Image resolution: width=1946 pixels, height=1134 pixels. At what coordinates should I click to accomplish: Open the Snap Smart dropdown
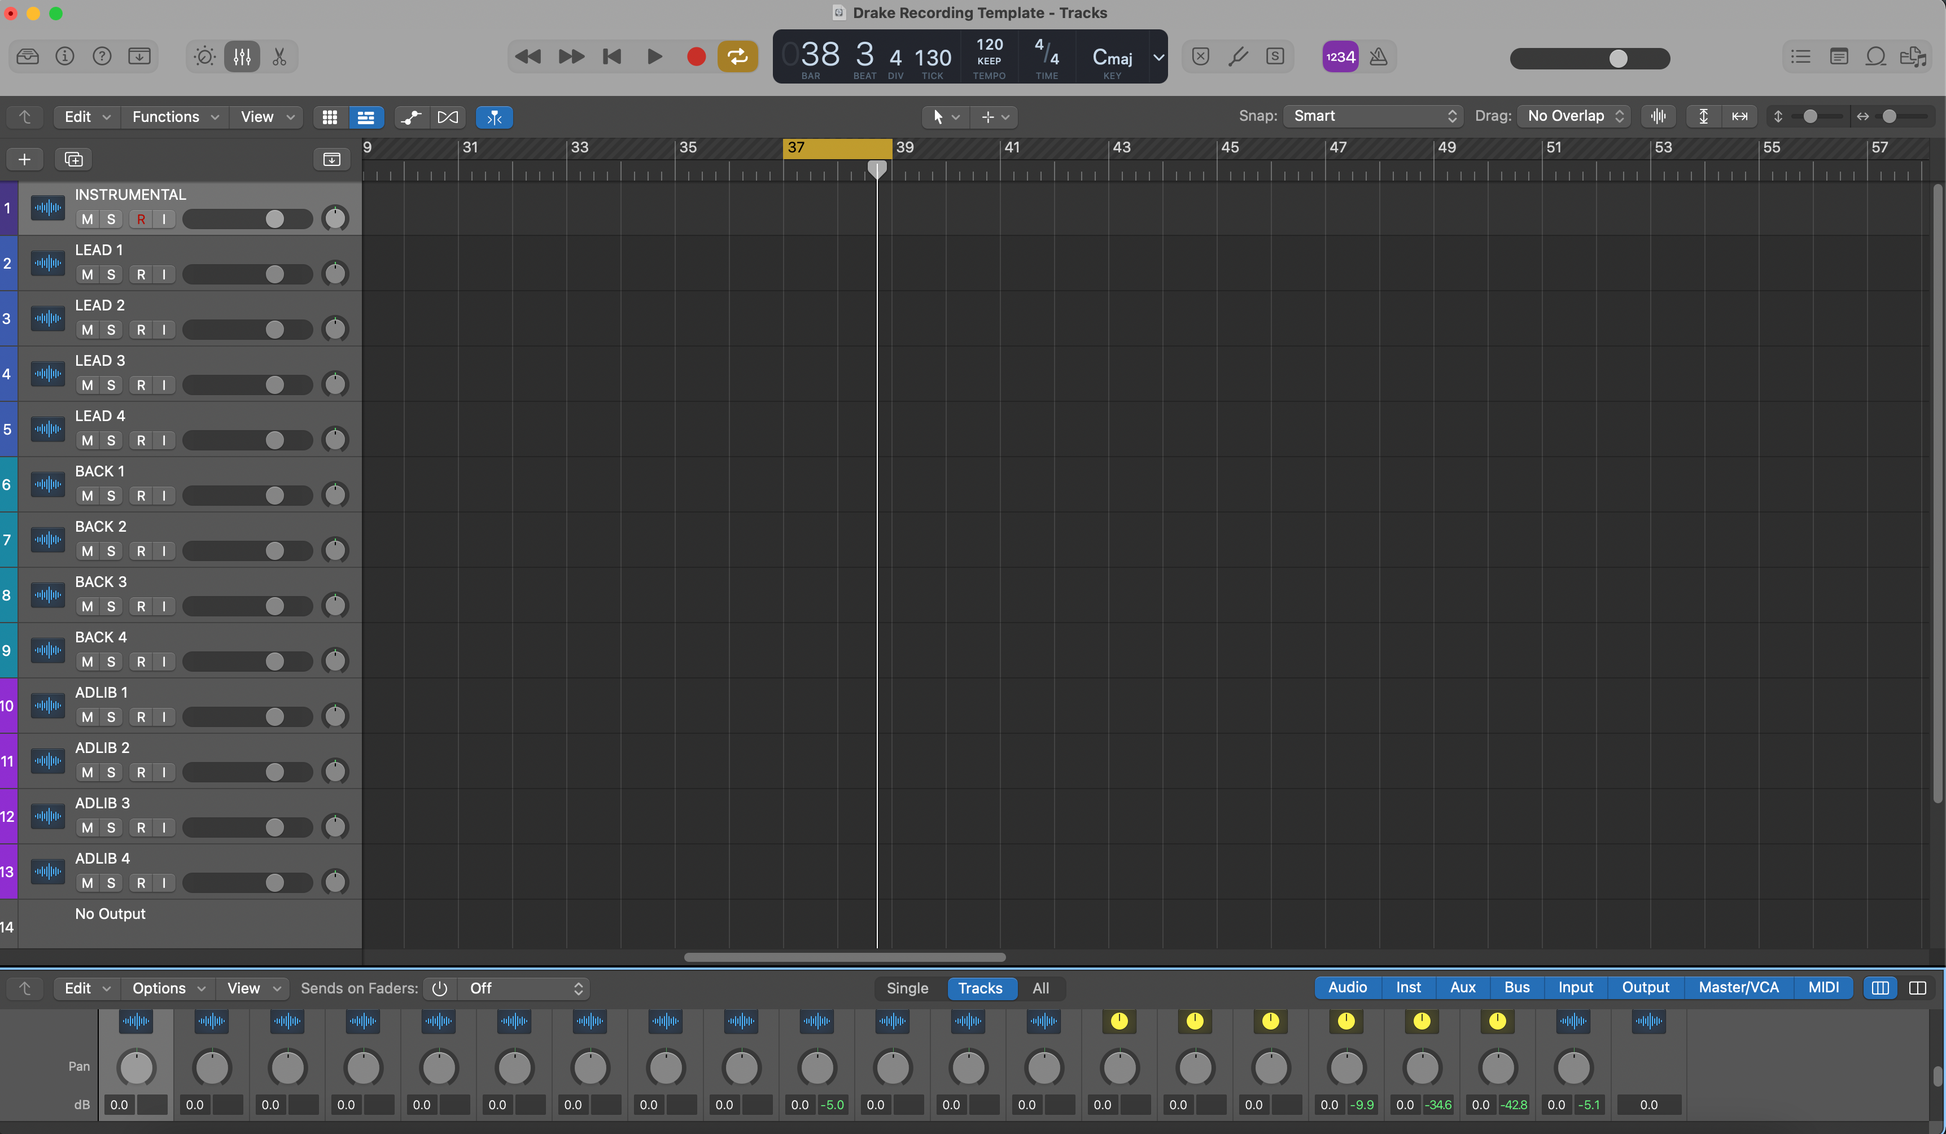1372,116
